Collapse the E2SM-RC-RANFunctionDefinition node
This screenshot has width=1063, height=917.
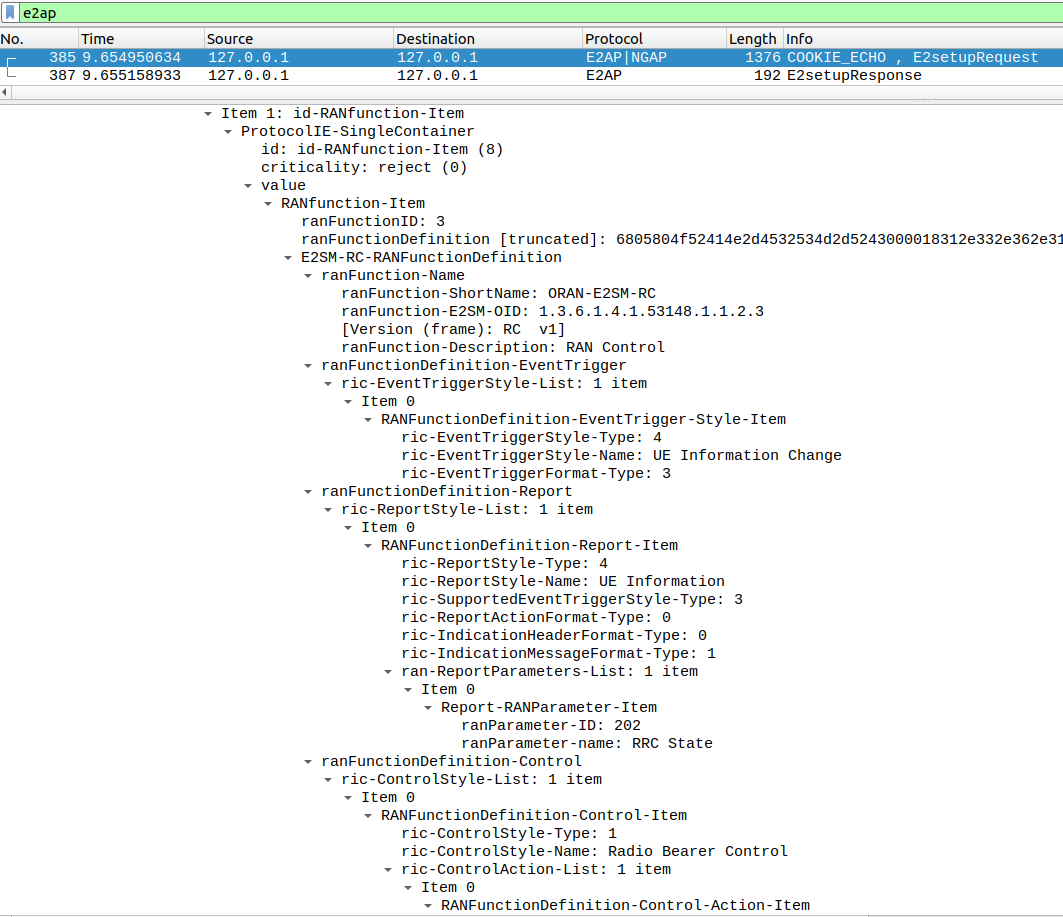pos(287,257)
